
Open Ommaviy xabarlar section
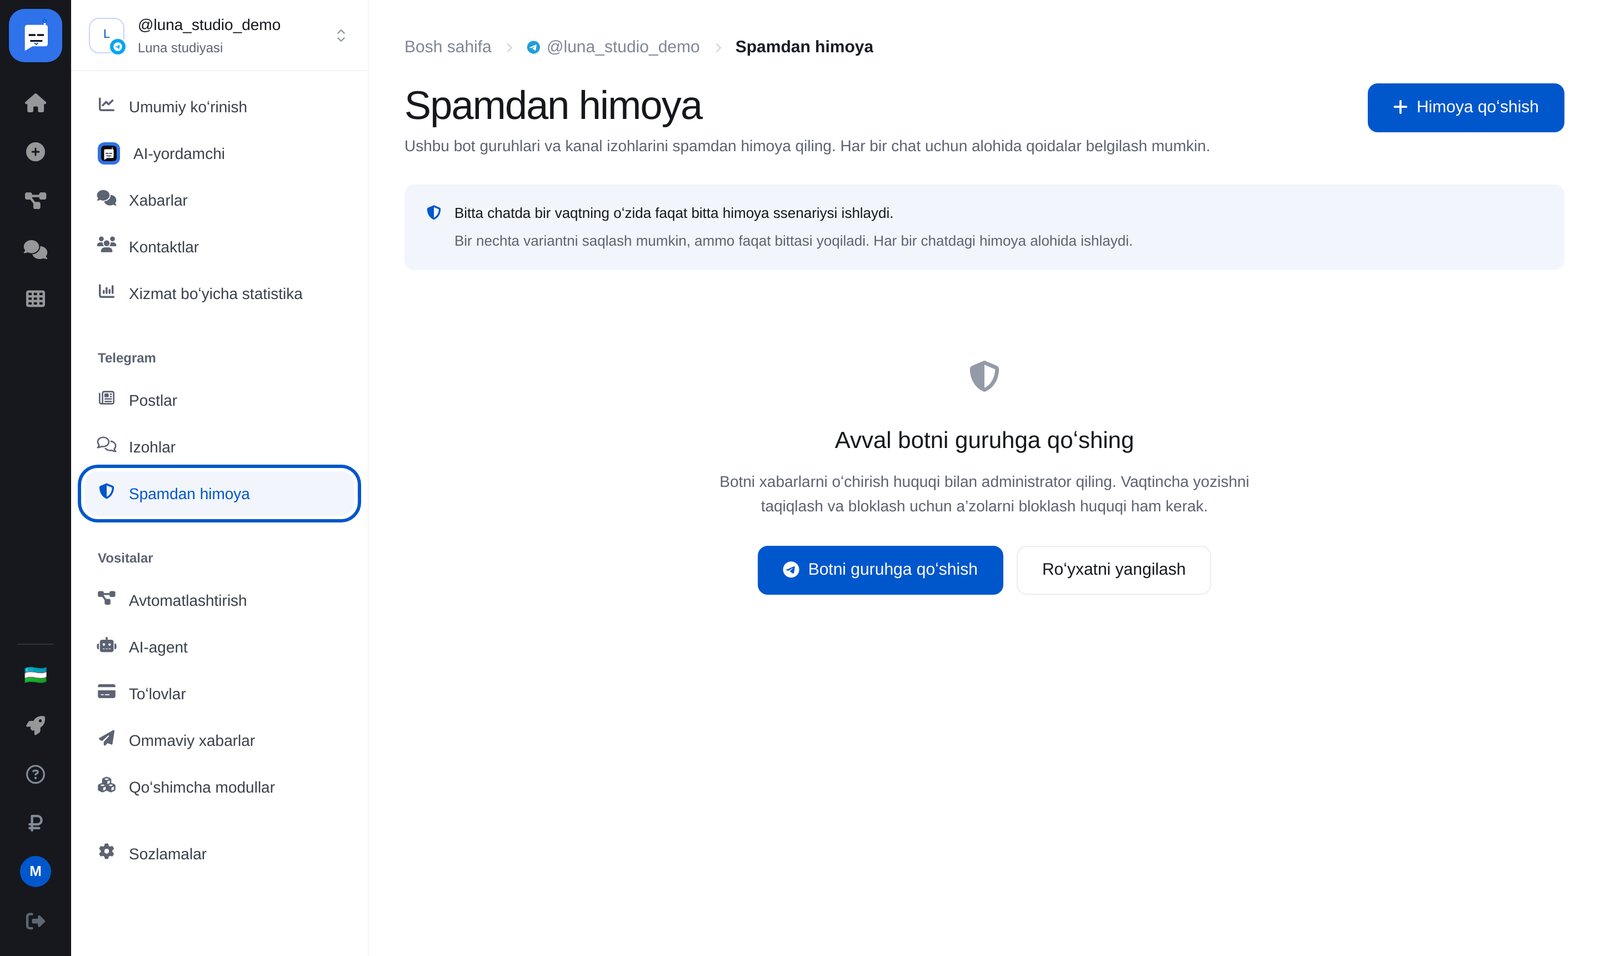point(220,740)
